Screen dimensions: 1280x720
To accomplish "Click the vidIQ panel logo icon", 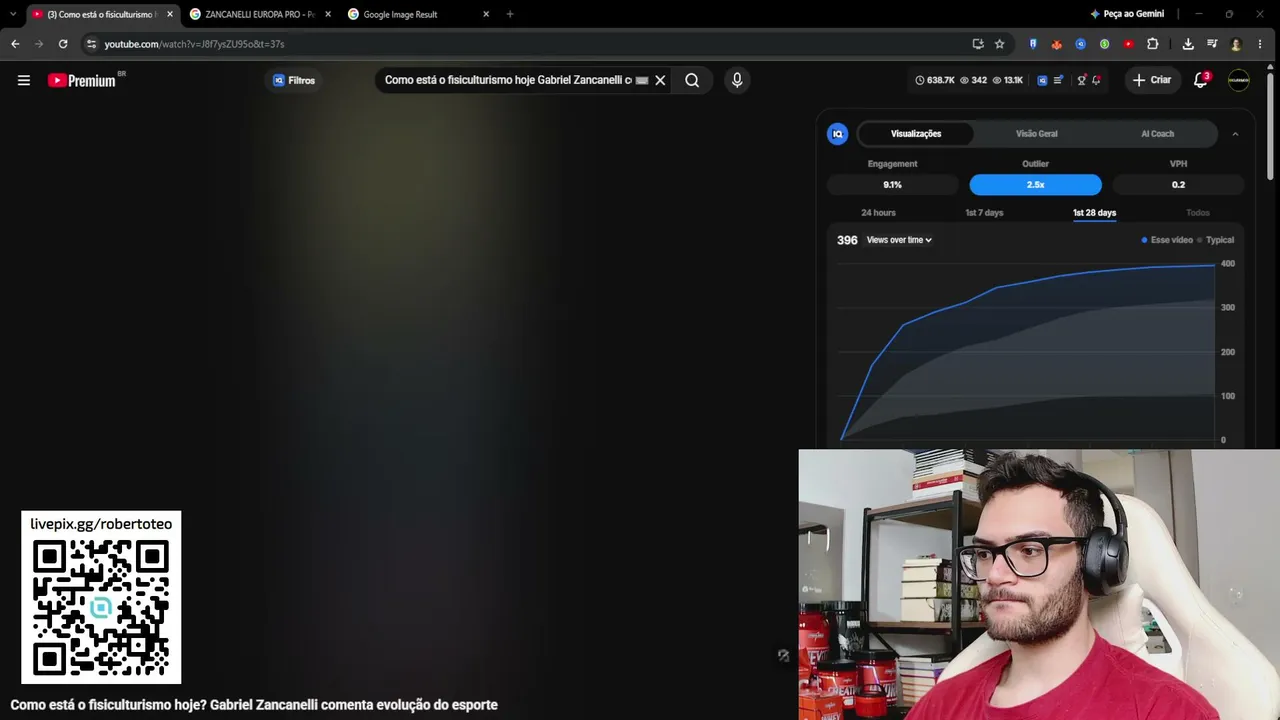I will tap(838, 134).
